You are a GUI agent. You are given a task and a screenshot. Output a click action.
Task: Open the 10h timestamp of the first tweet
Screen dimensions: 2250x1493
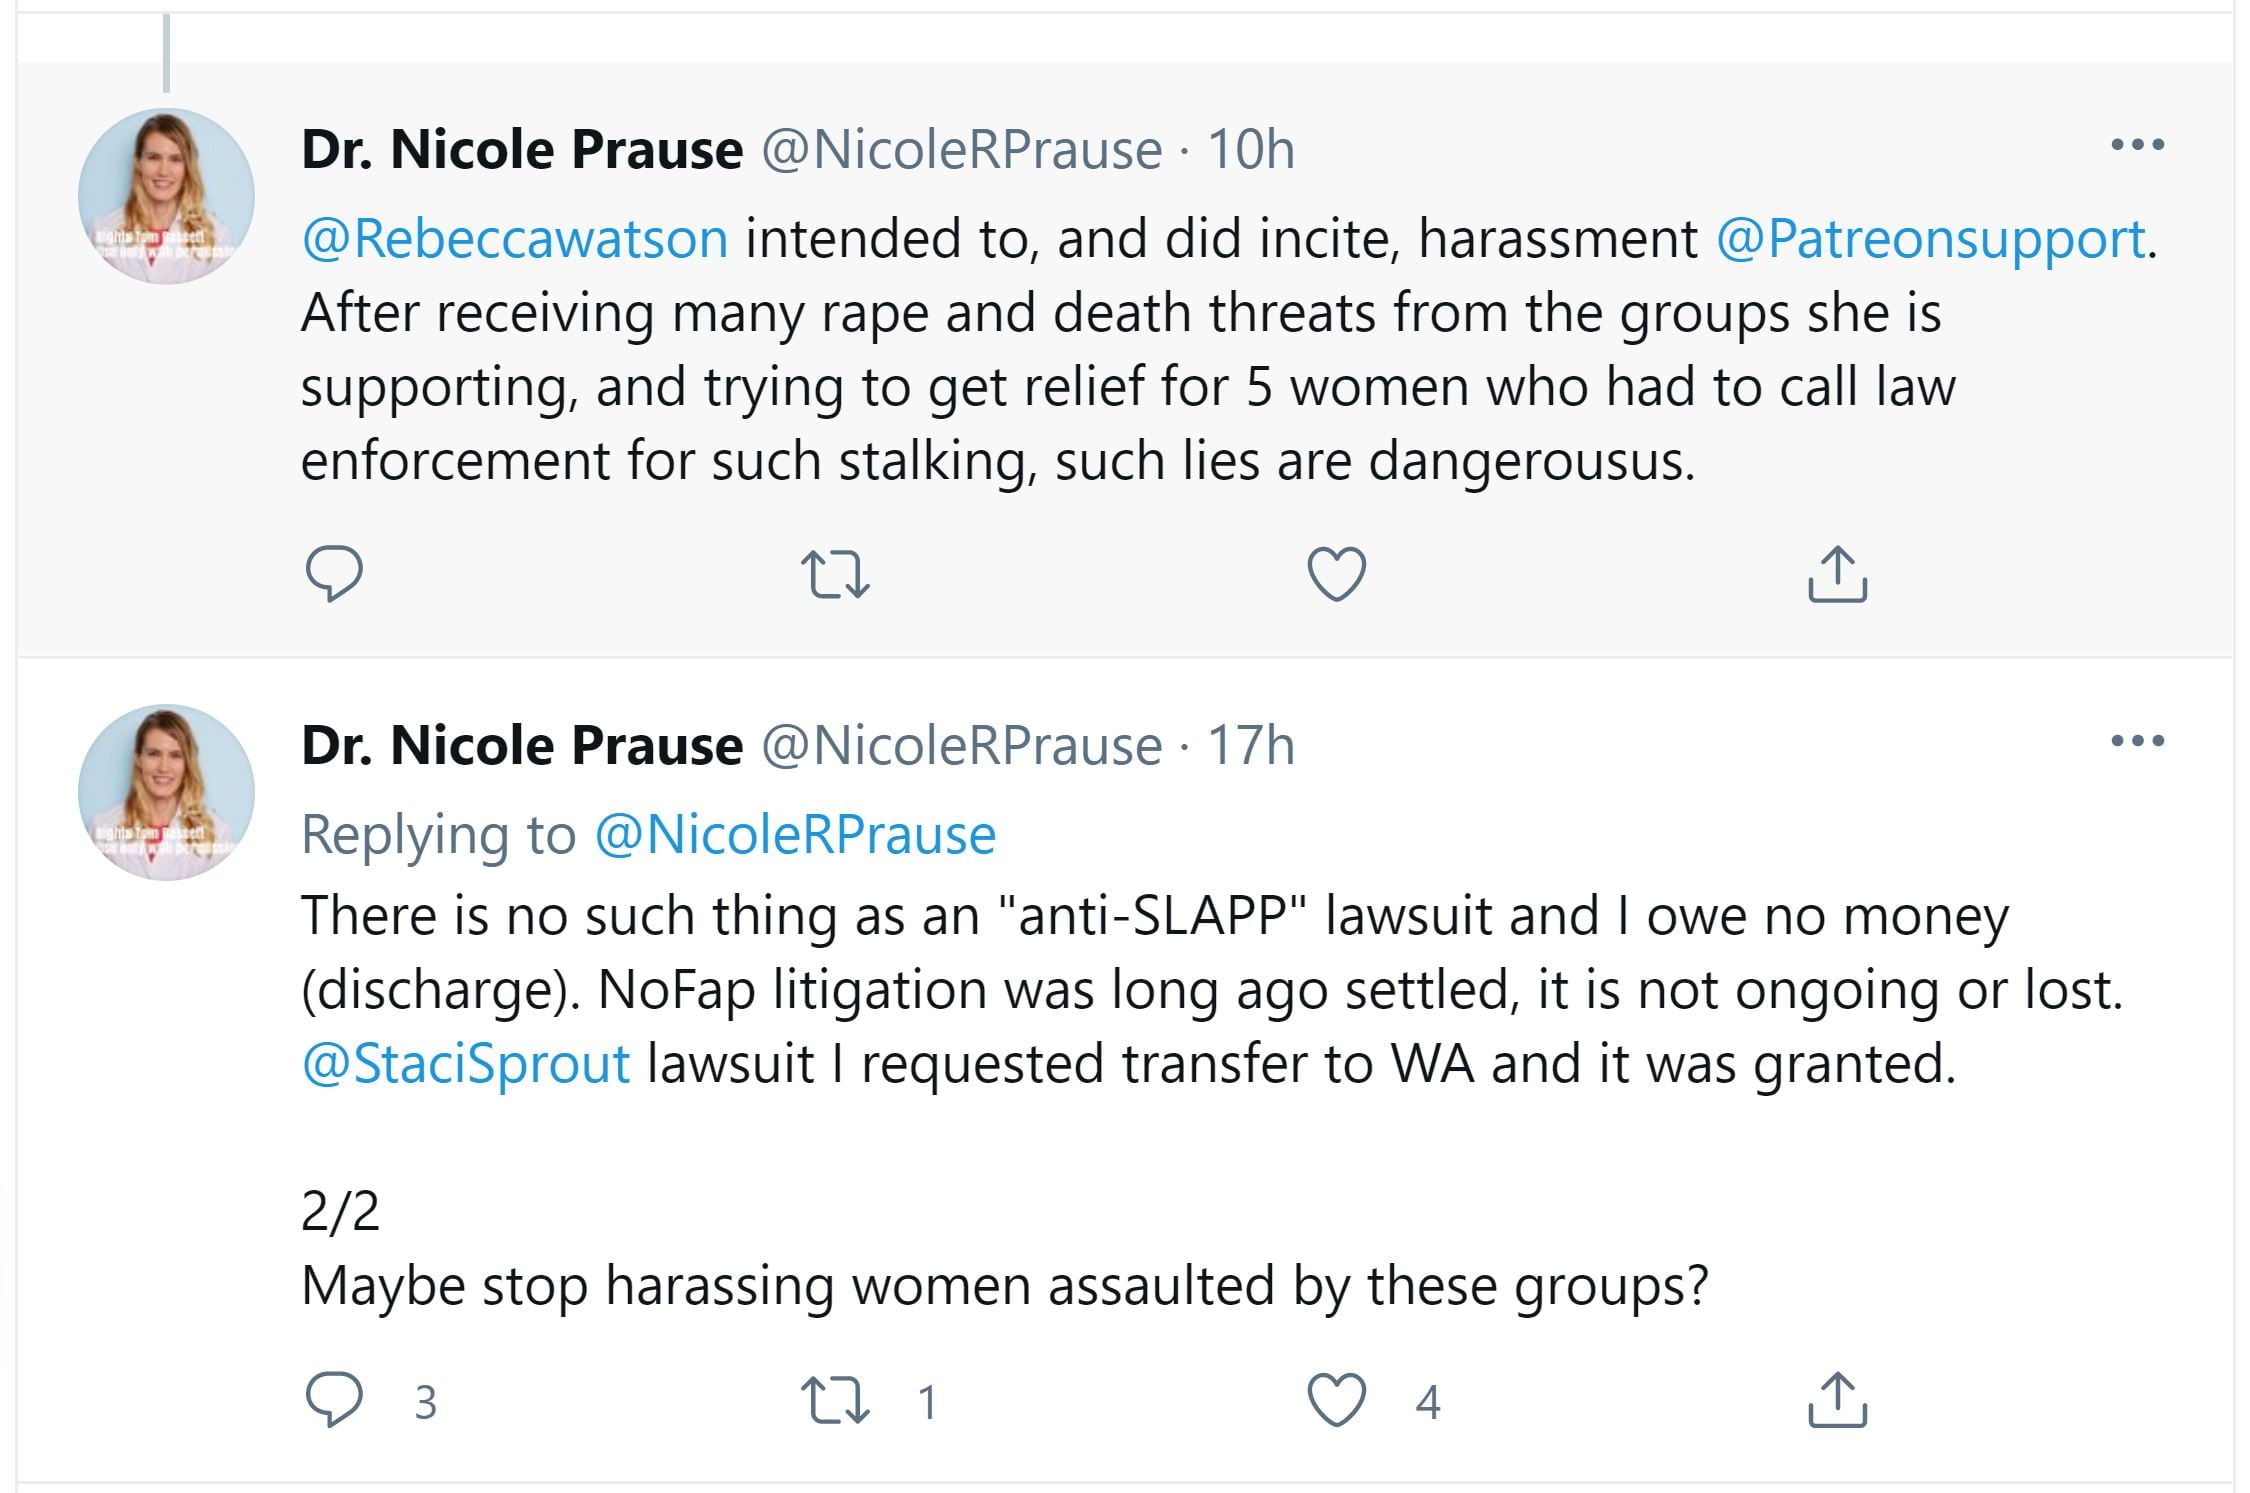pyautogui.click(x=1250, y=150)
